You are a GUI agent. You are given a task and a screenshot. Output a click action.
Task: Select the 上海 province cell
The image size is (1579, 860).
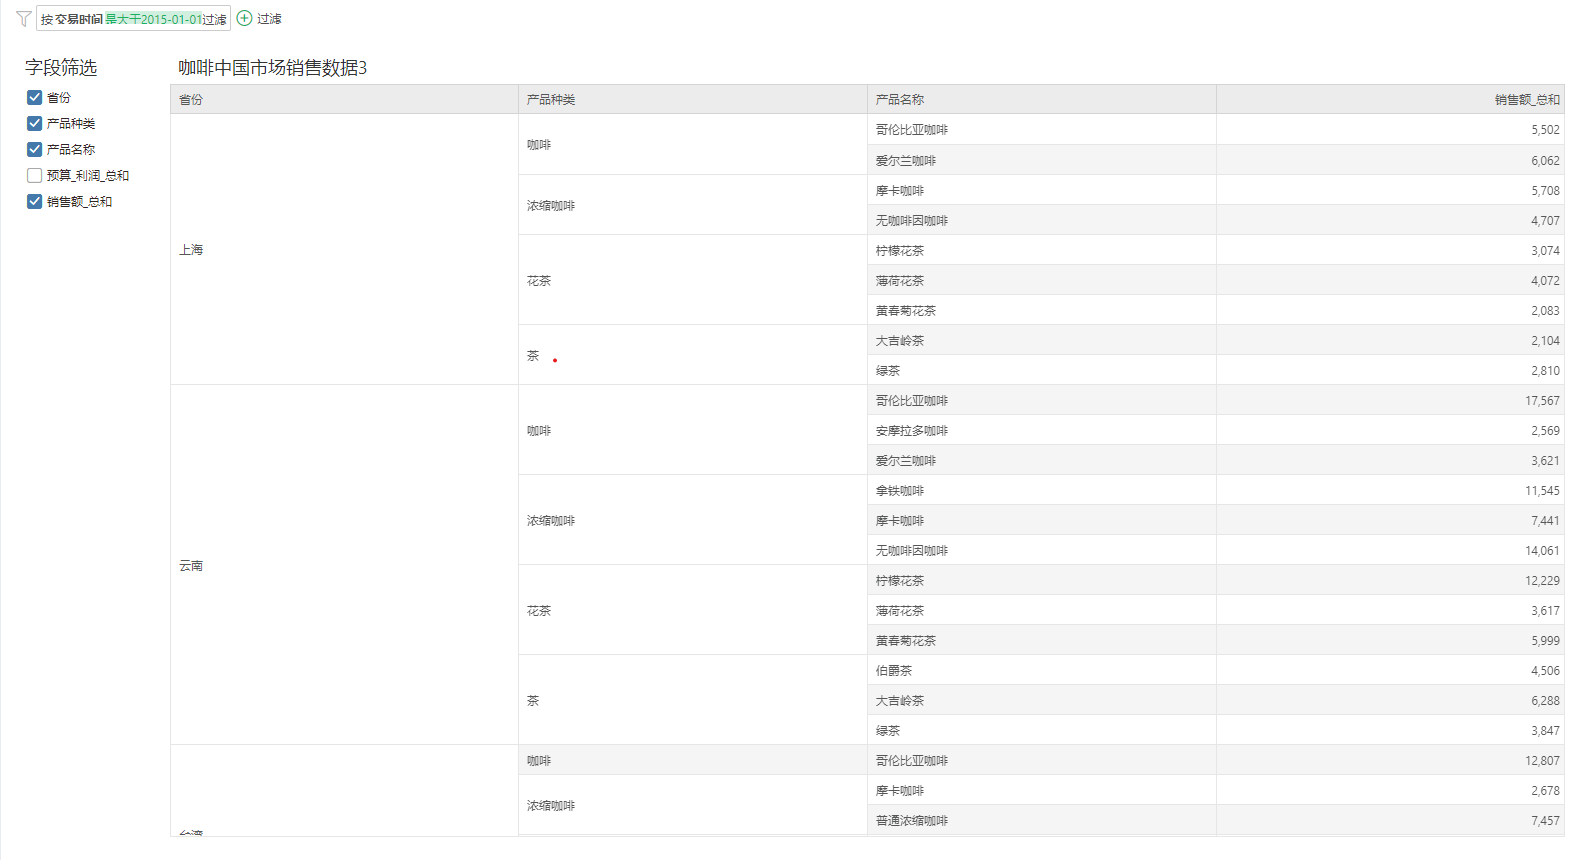click(x=191, y=250)
